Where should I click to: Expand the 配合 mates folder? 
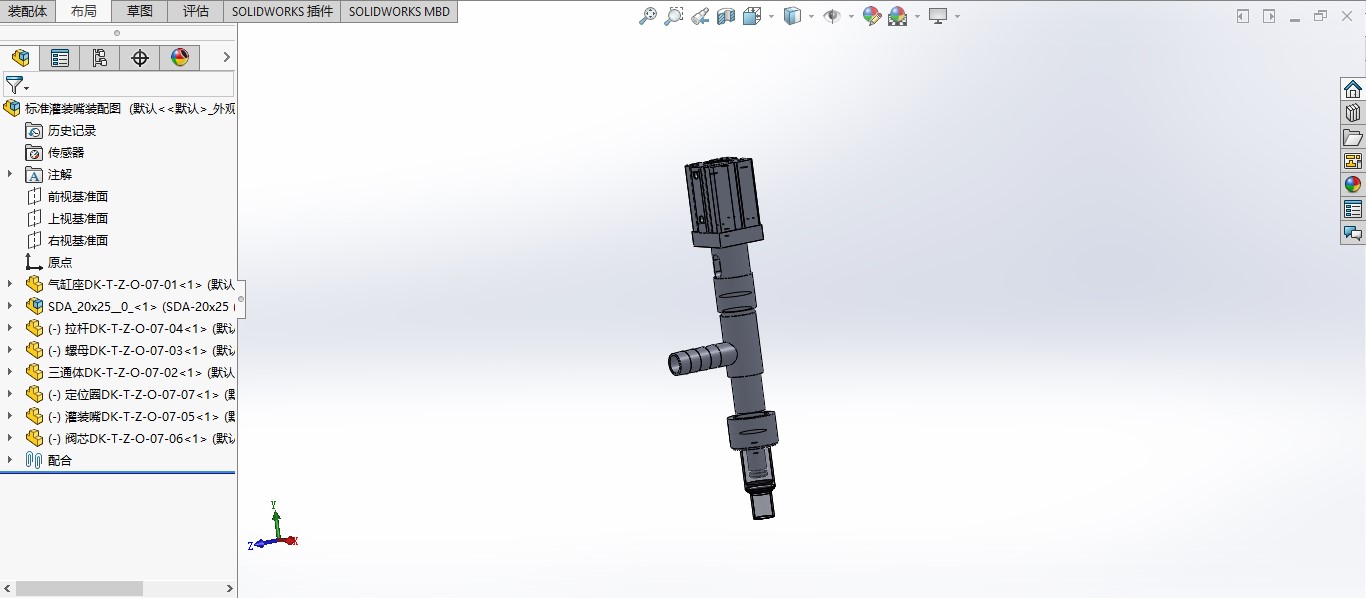pos(10,460)
